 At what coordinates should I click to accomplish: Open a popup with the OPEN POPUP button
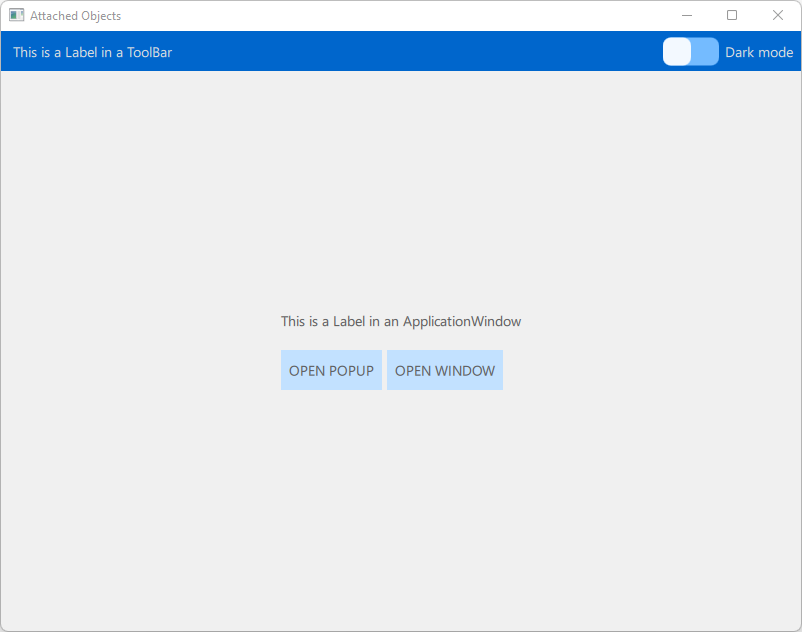331,370
